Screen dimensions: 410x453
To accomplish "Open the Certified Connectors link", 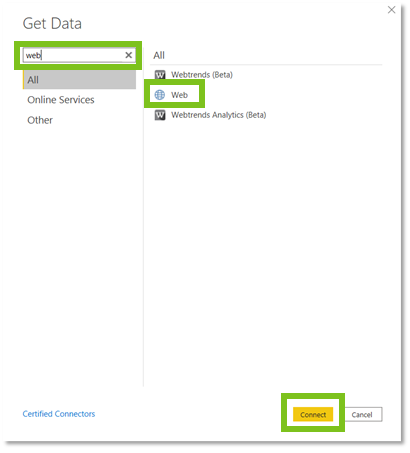I will coord(59,414).
